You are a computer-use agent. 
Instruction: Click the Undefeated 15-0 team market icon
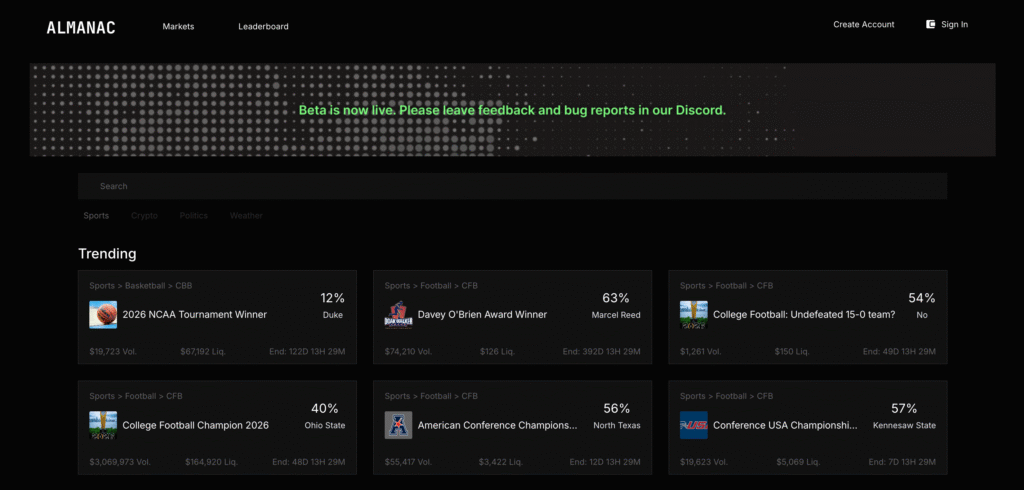693,314
